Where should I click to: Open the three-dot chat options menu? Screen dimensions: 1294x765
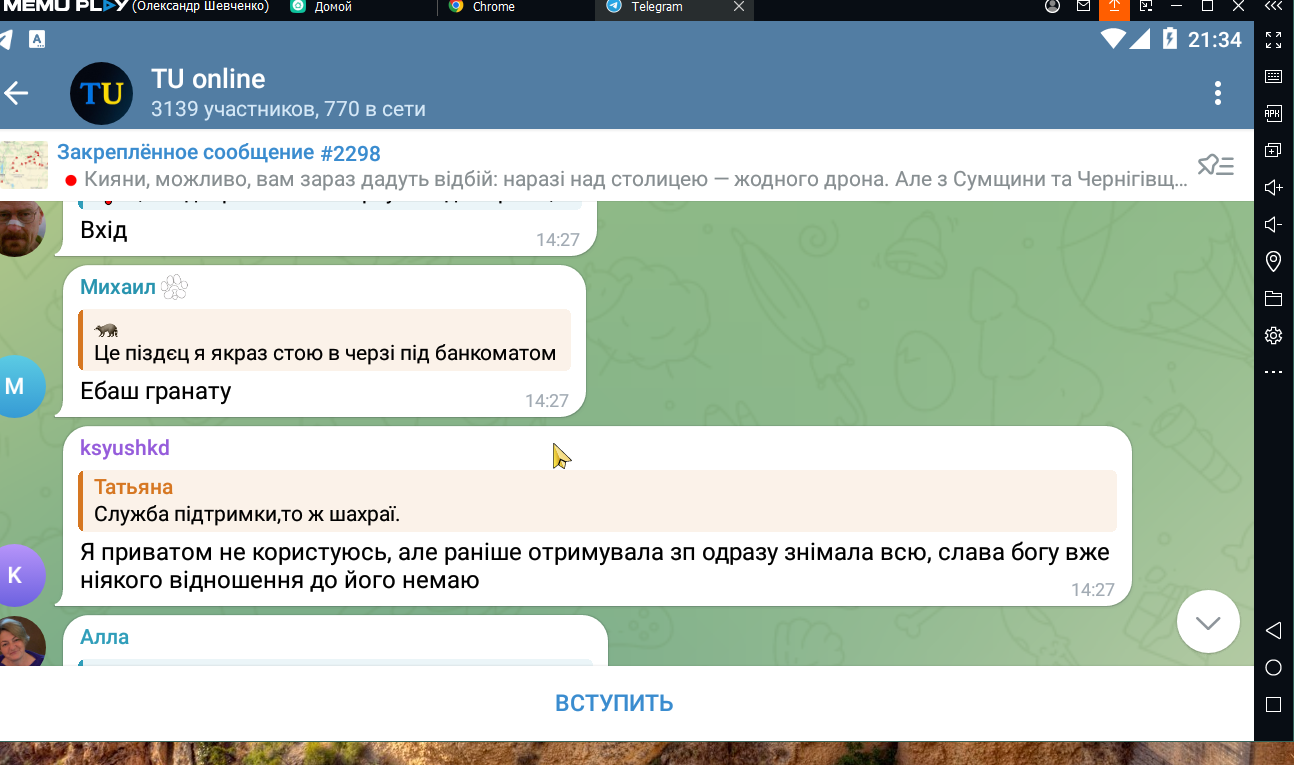(1217, 93)
